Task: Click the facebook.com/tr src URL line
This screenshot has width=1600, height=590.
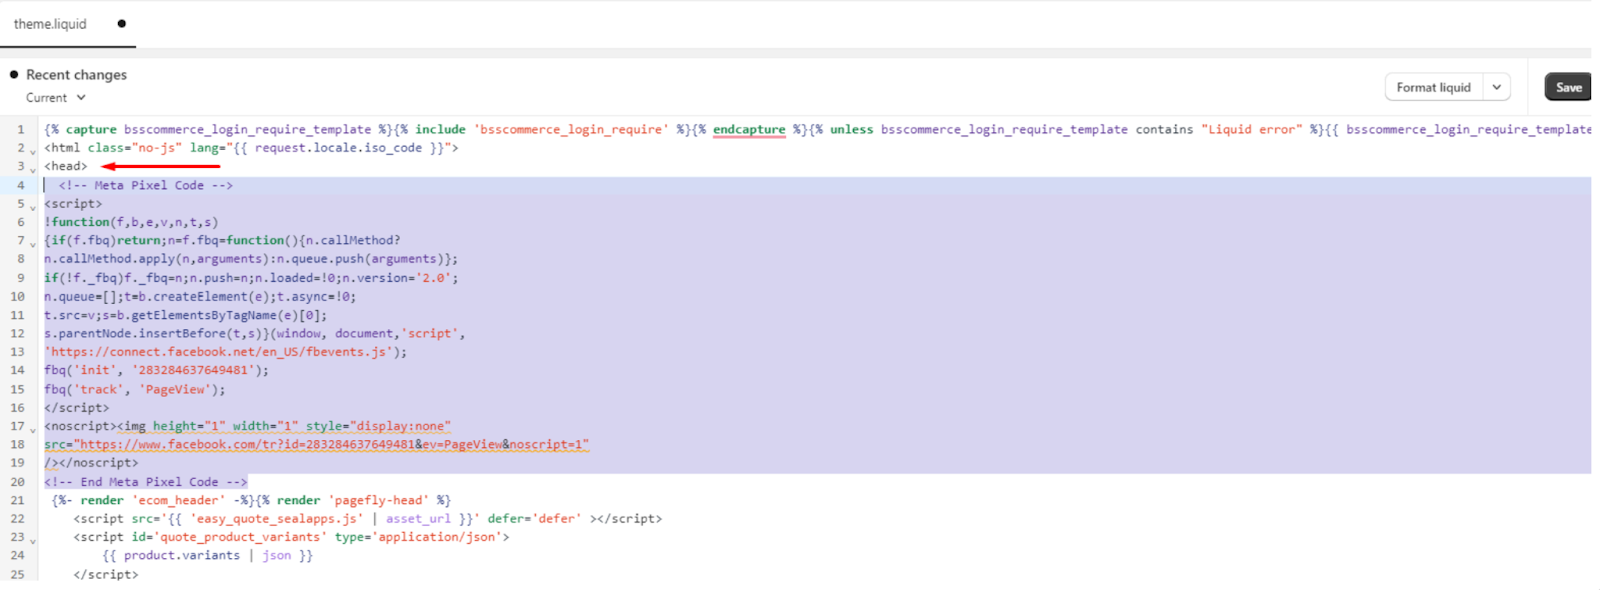Action: (317, 444)
